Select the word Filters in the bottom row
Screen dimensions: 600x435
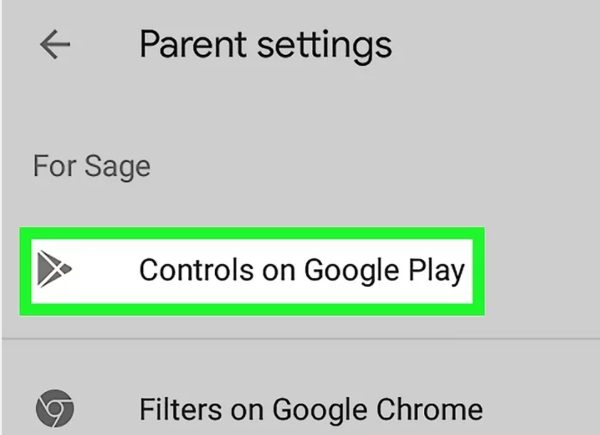(x=181, y=409)
